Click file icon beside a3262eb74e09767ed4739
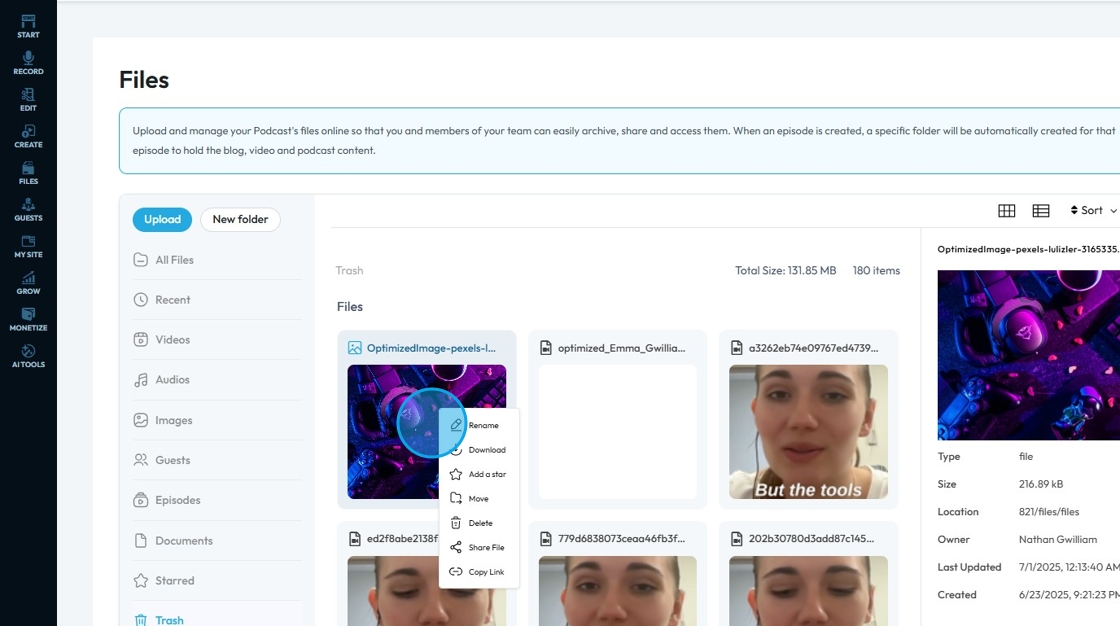 point(736,348)
